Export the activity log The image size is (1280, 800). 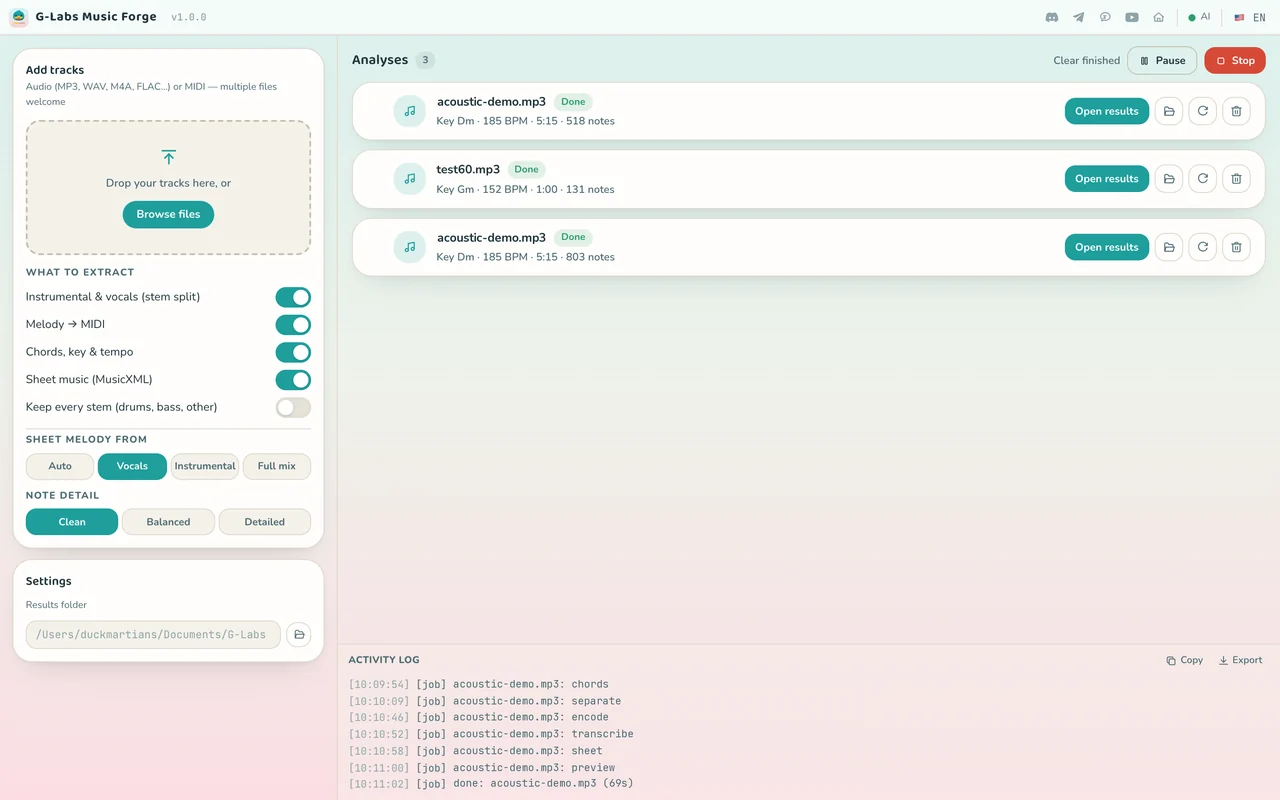(x=1240, y=660)
